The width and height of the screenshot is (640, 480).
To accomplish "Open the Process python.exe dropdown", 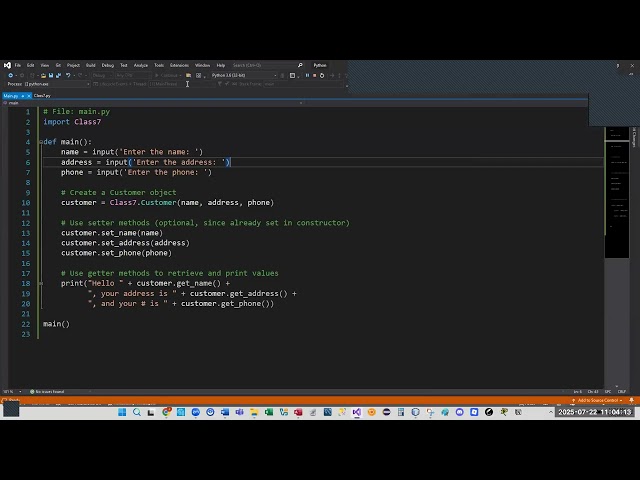I will pos(57,84).
